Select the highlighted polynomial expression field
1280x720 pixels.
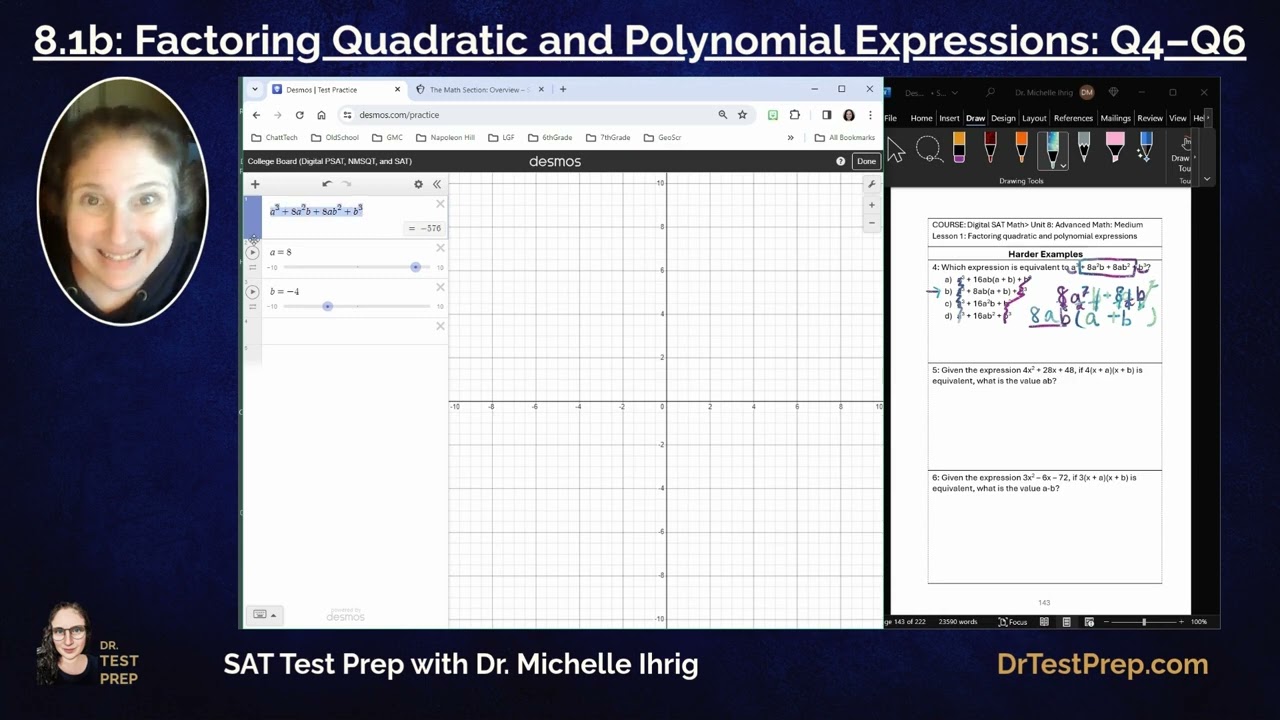316,211
